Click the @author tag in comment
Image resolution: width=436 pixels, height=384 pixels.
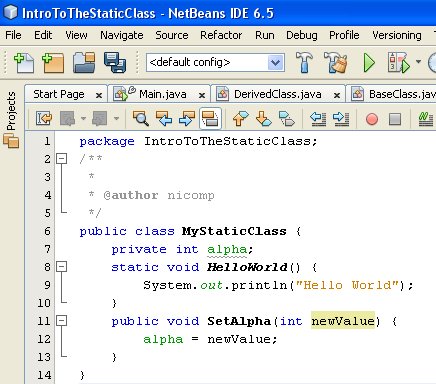pos(131,195)
